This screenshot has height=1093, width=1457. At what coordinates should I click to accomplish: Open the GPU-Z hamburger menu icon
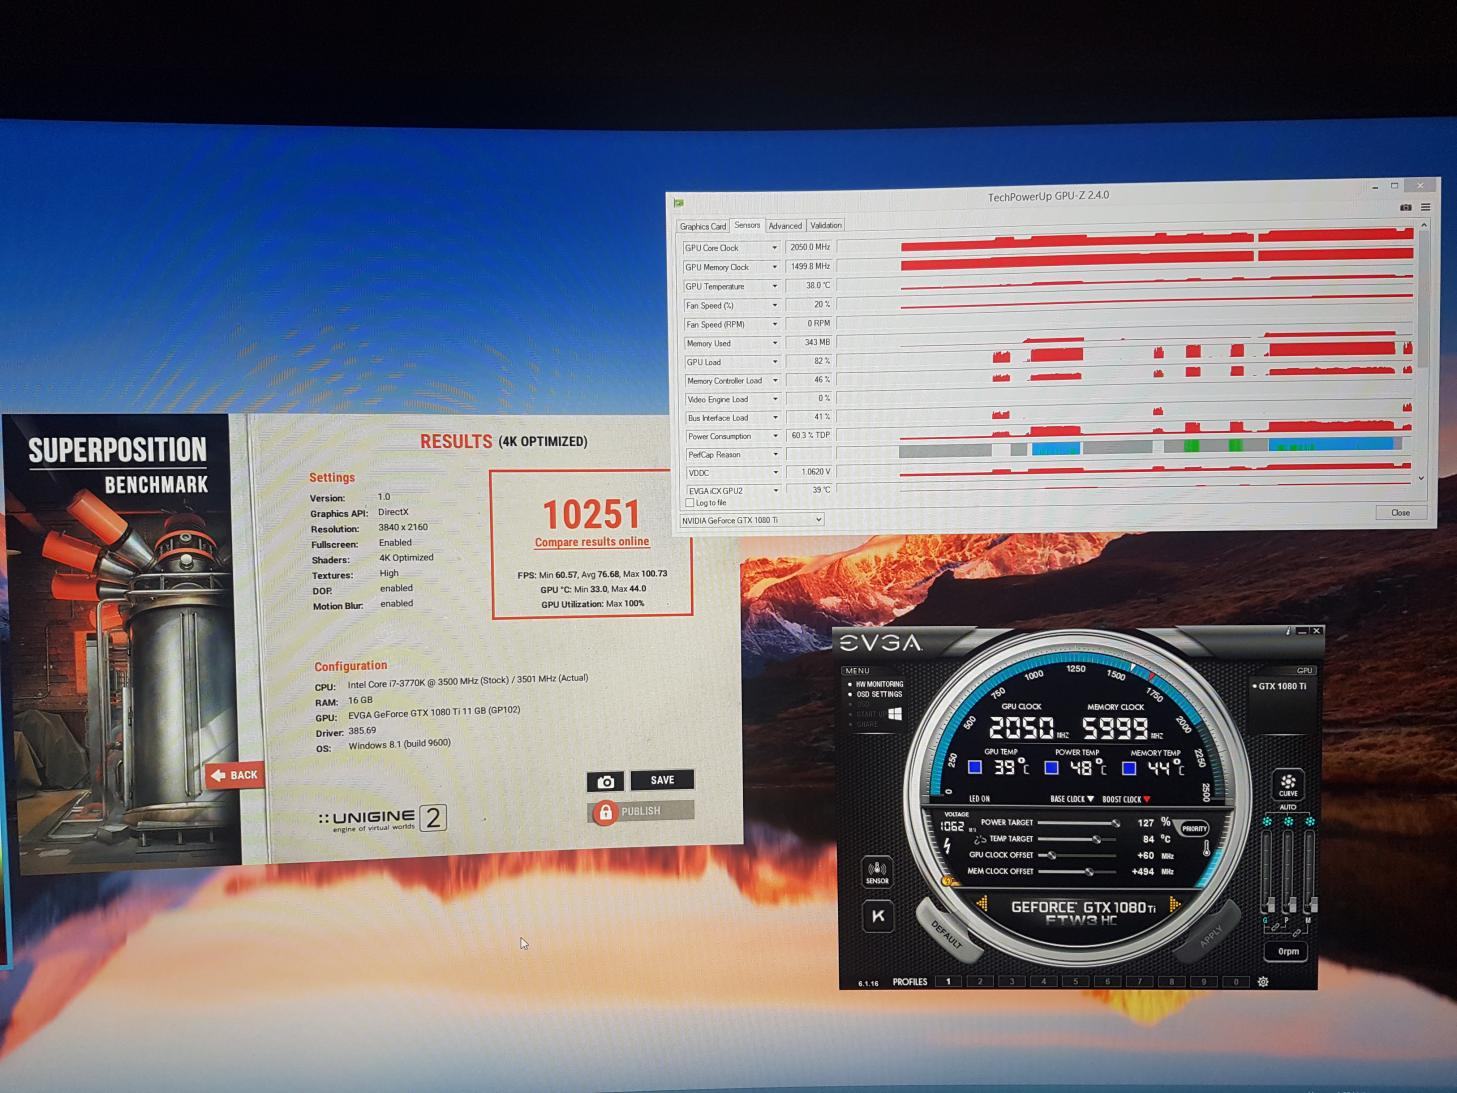pos(1425,207)
